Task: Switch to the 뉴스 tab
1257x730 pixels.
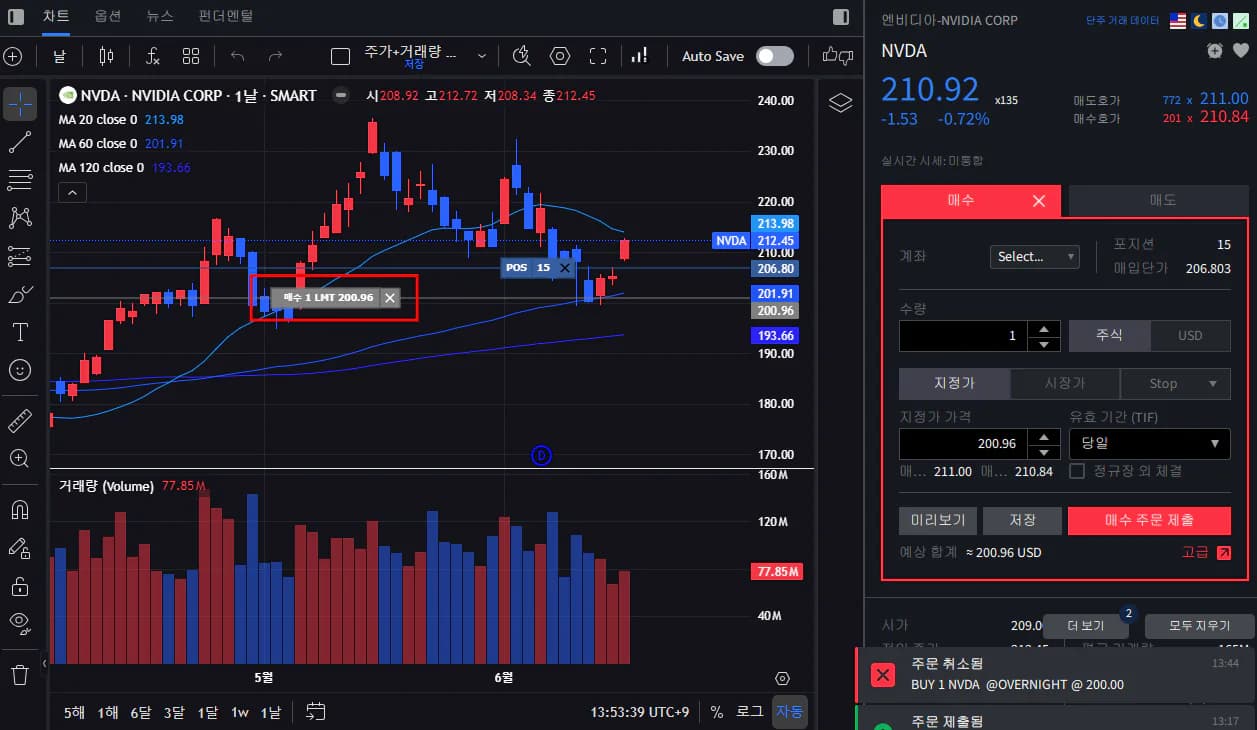Action: [159, 16]
